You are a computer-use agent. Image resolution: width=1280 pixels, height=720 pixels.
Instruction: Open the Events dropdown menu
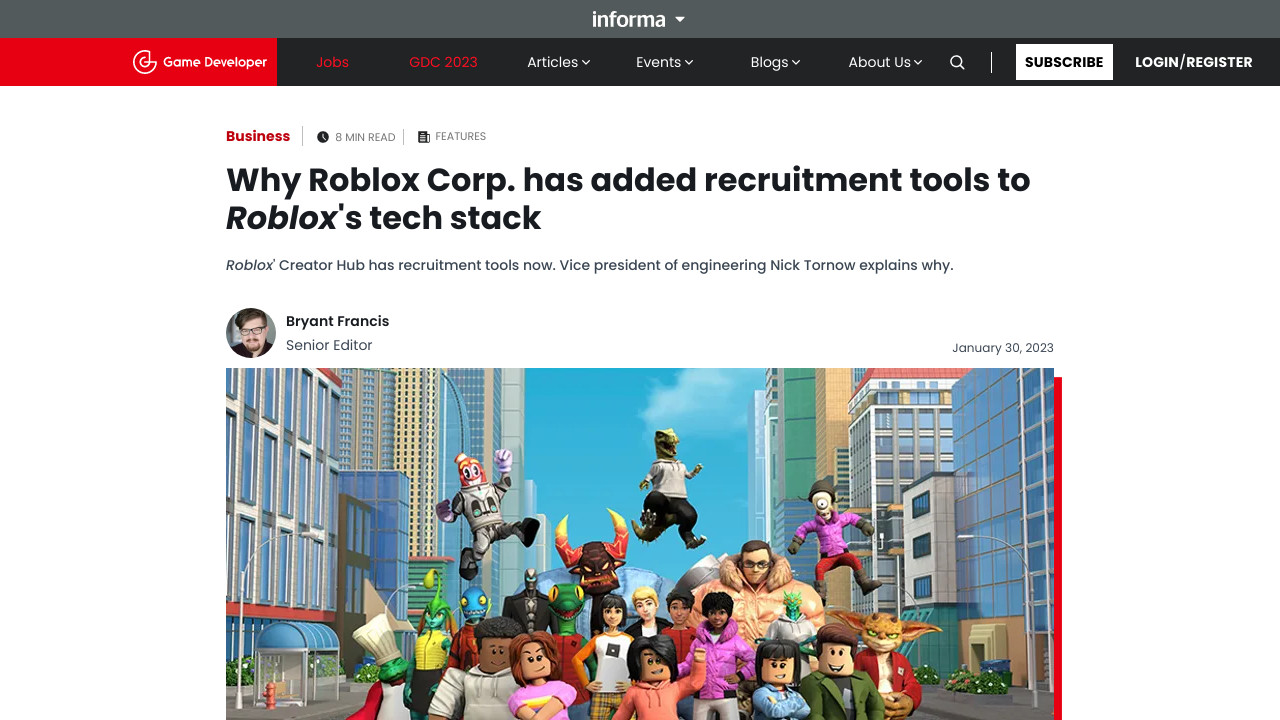(665, 62)
